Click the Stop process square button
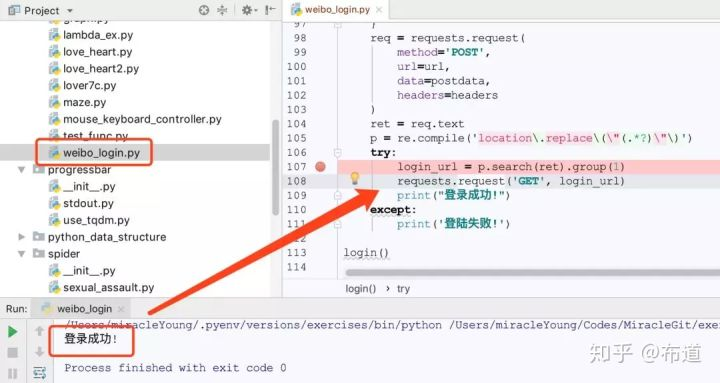The height and width of the screenshot is (383, 720). [13, 353]
